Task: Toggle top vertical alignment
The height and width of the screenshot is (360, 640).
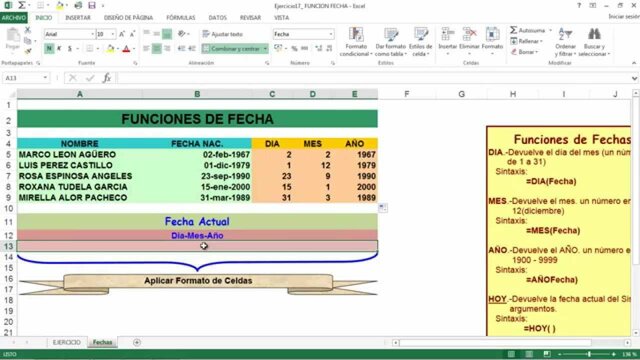Action: coord(146,34)
